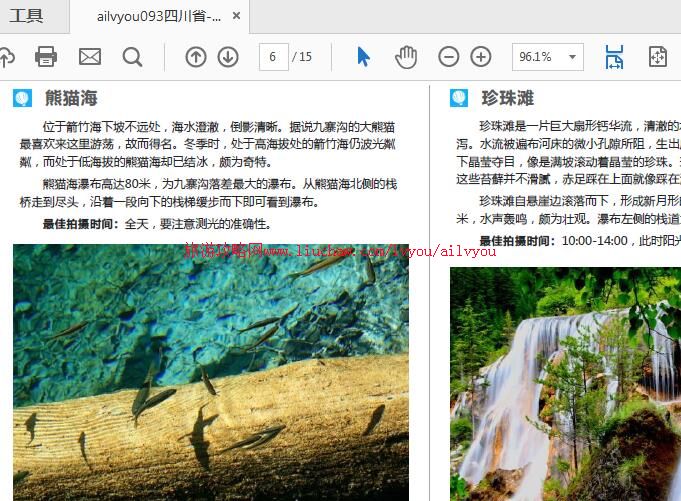Go to the next page with down arrow
The image size is (681, 501).
[228, 57]
